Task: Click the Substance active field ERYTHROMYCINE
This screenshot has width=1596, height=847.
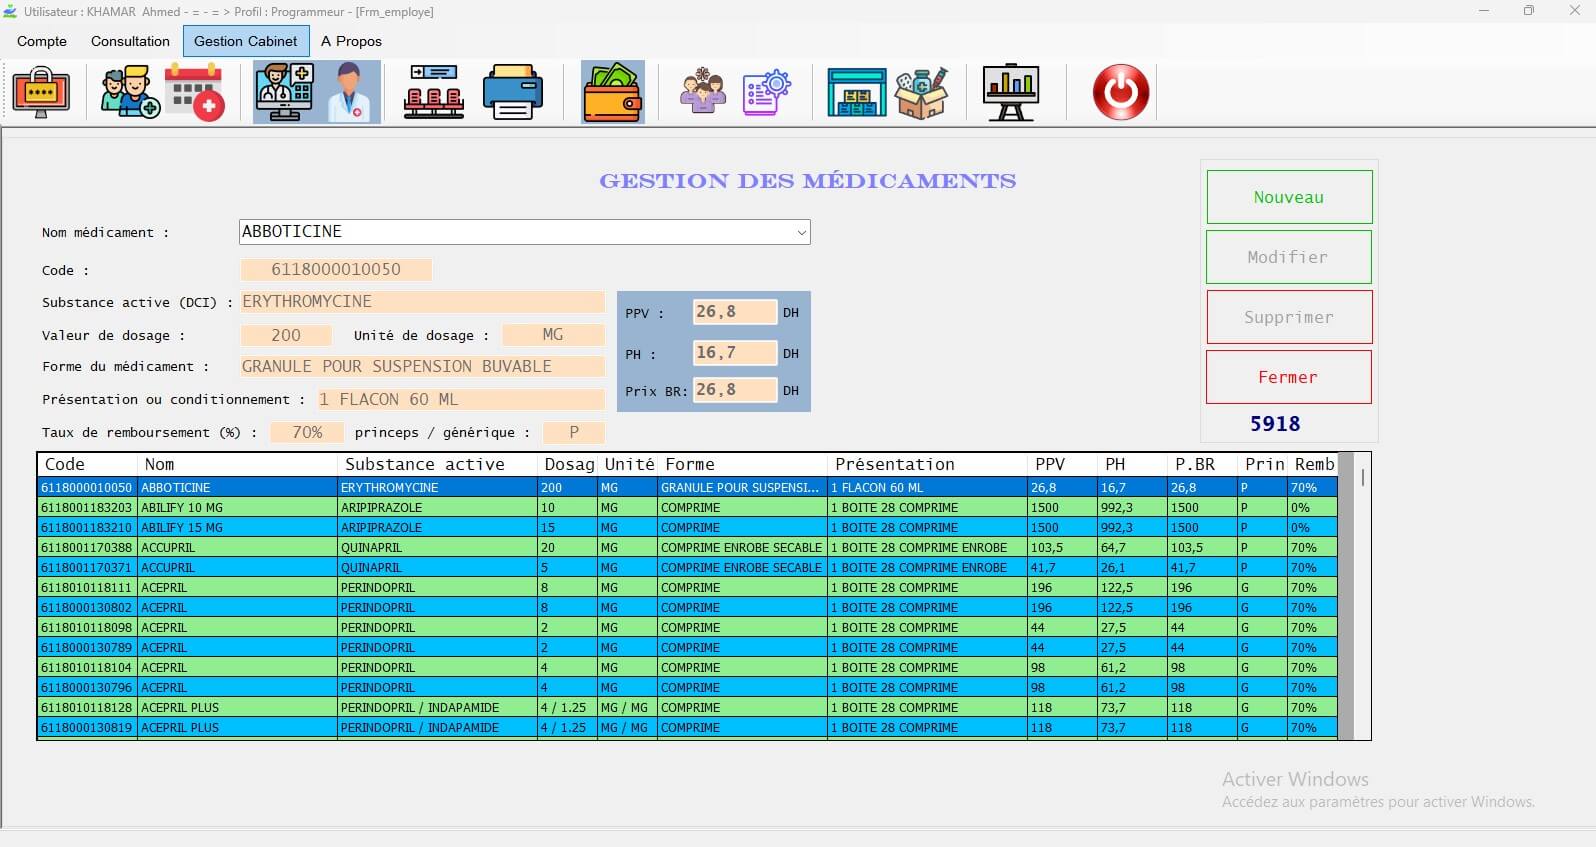Action: click(422, 301)
